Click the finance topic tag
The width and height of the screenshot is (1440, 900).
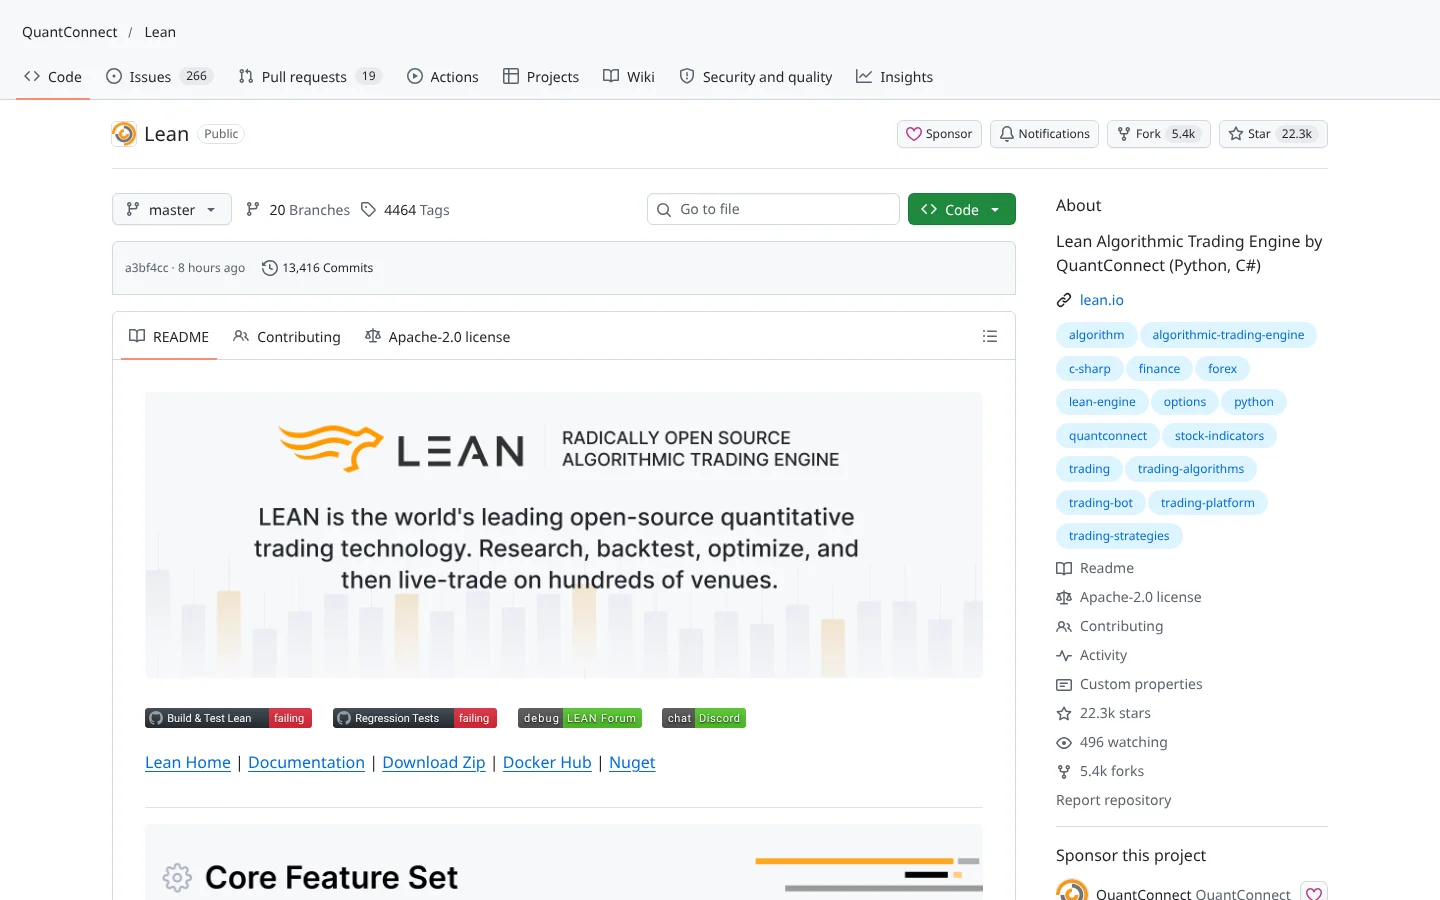coord(1159,369)
